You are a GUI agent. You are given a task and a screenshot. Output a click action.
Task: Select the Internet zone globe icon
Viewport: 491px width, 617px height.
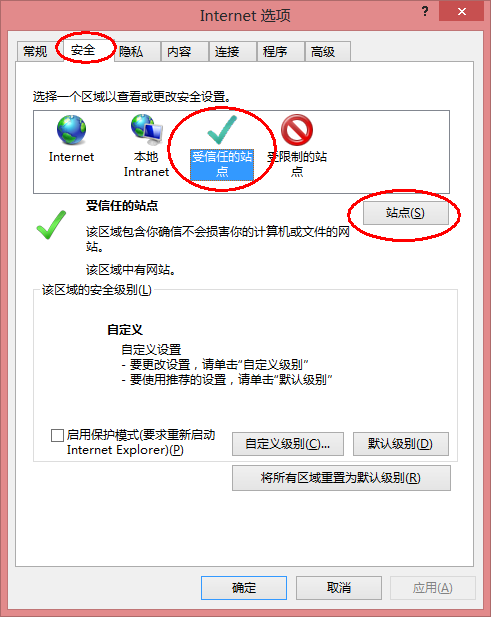[71, 129]
